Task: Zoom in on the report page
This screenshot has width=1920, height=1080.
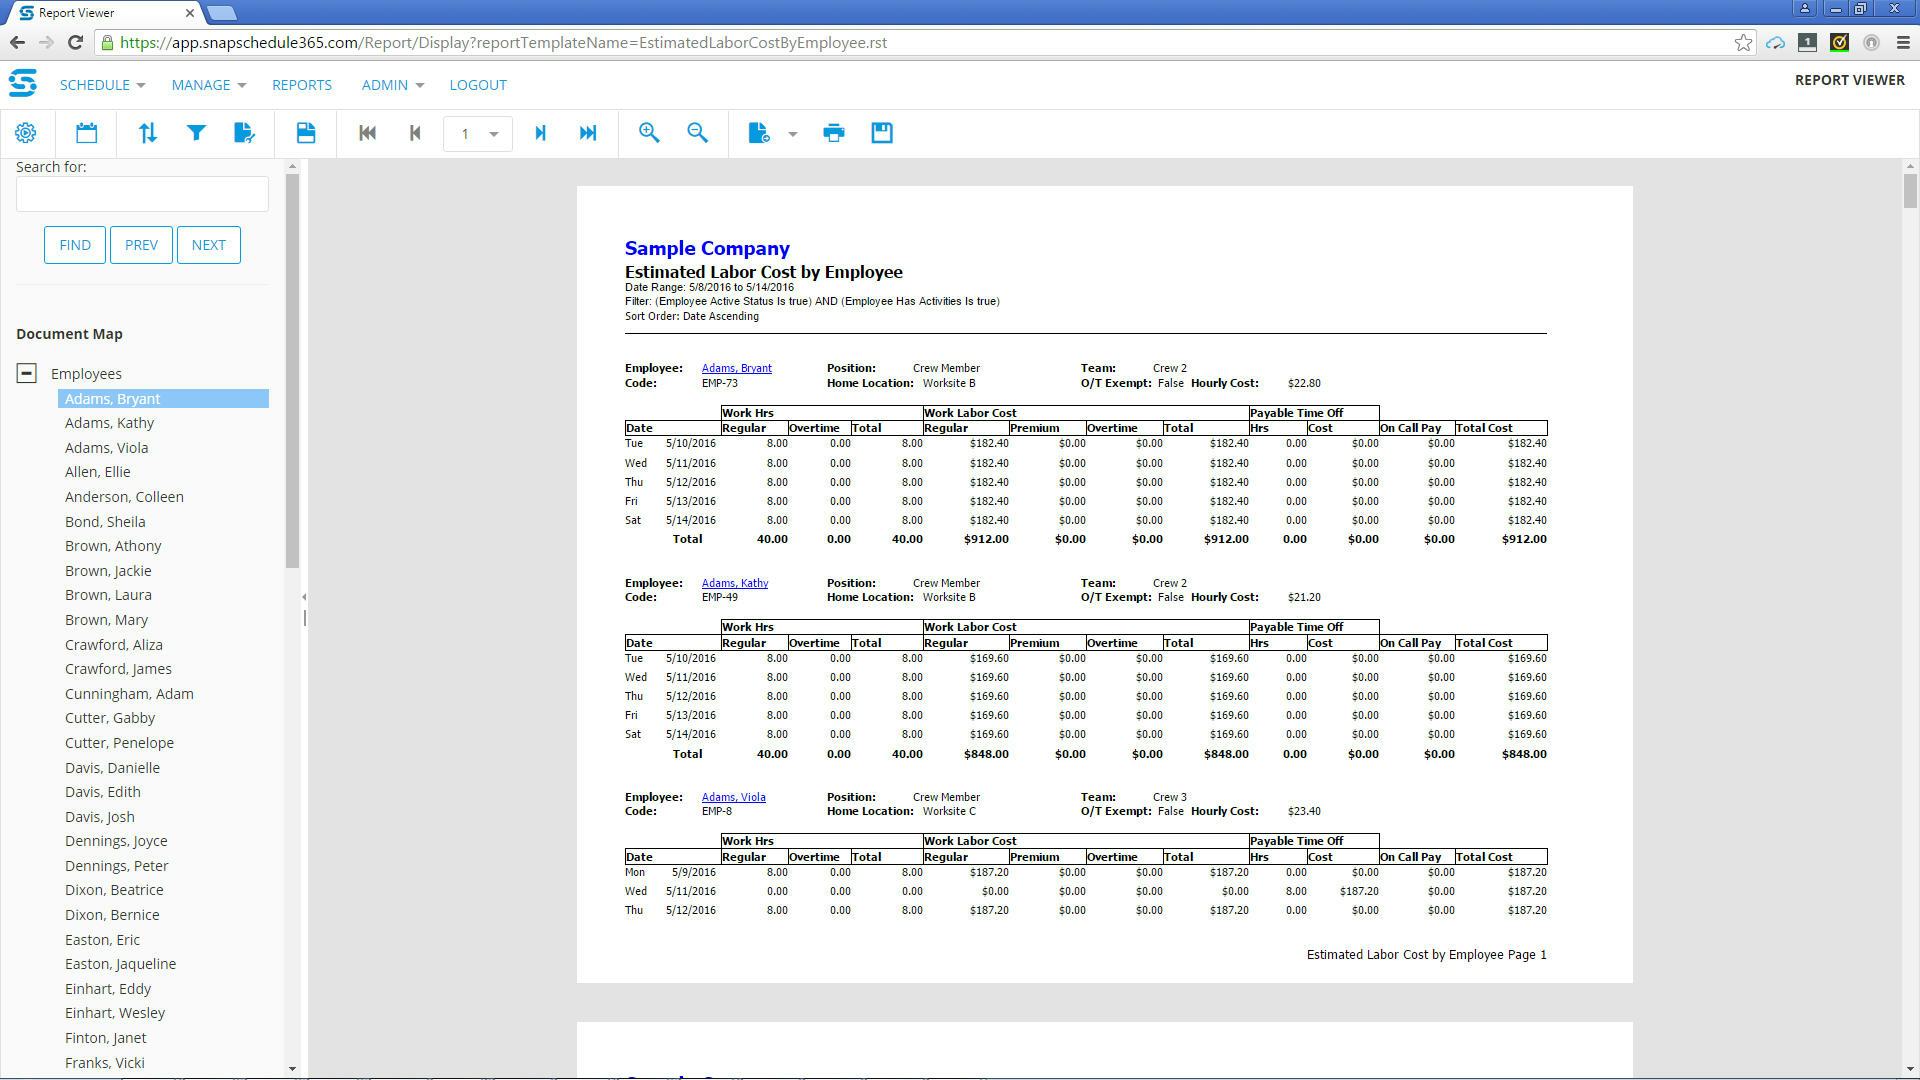Action: pos(649,132)
